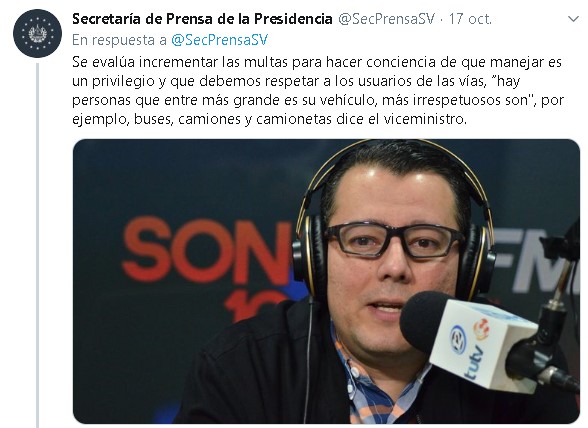Screen dimensions: 588x428
Task: Open the attached radio interview photo
Action: [326, 281]
